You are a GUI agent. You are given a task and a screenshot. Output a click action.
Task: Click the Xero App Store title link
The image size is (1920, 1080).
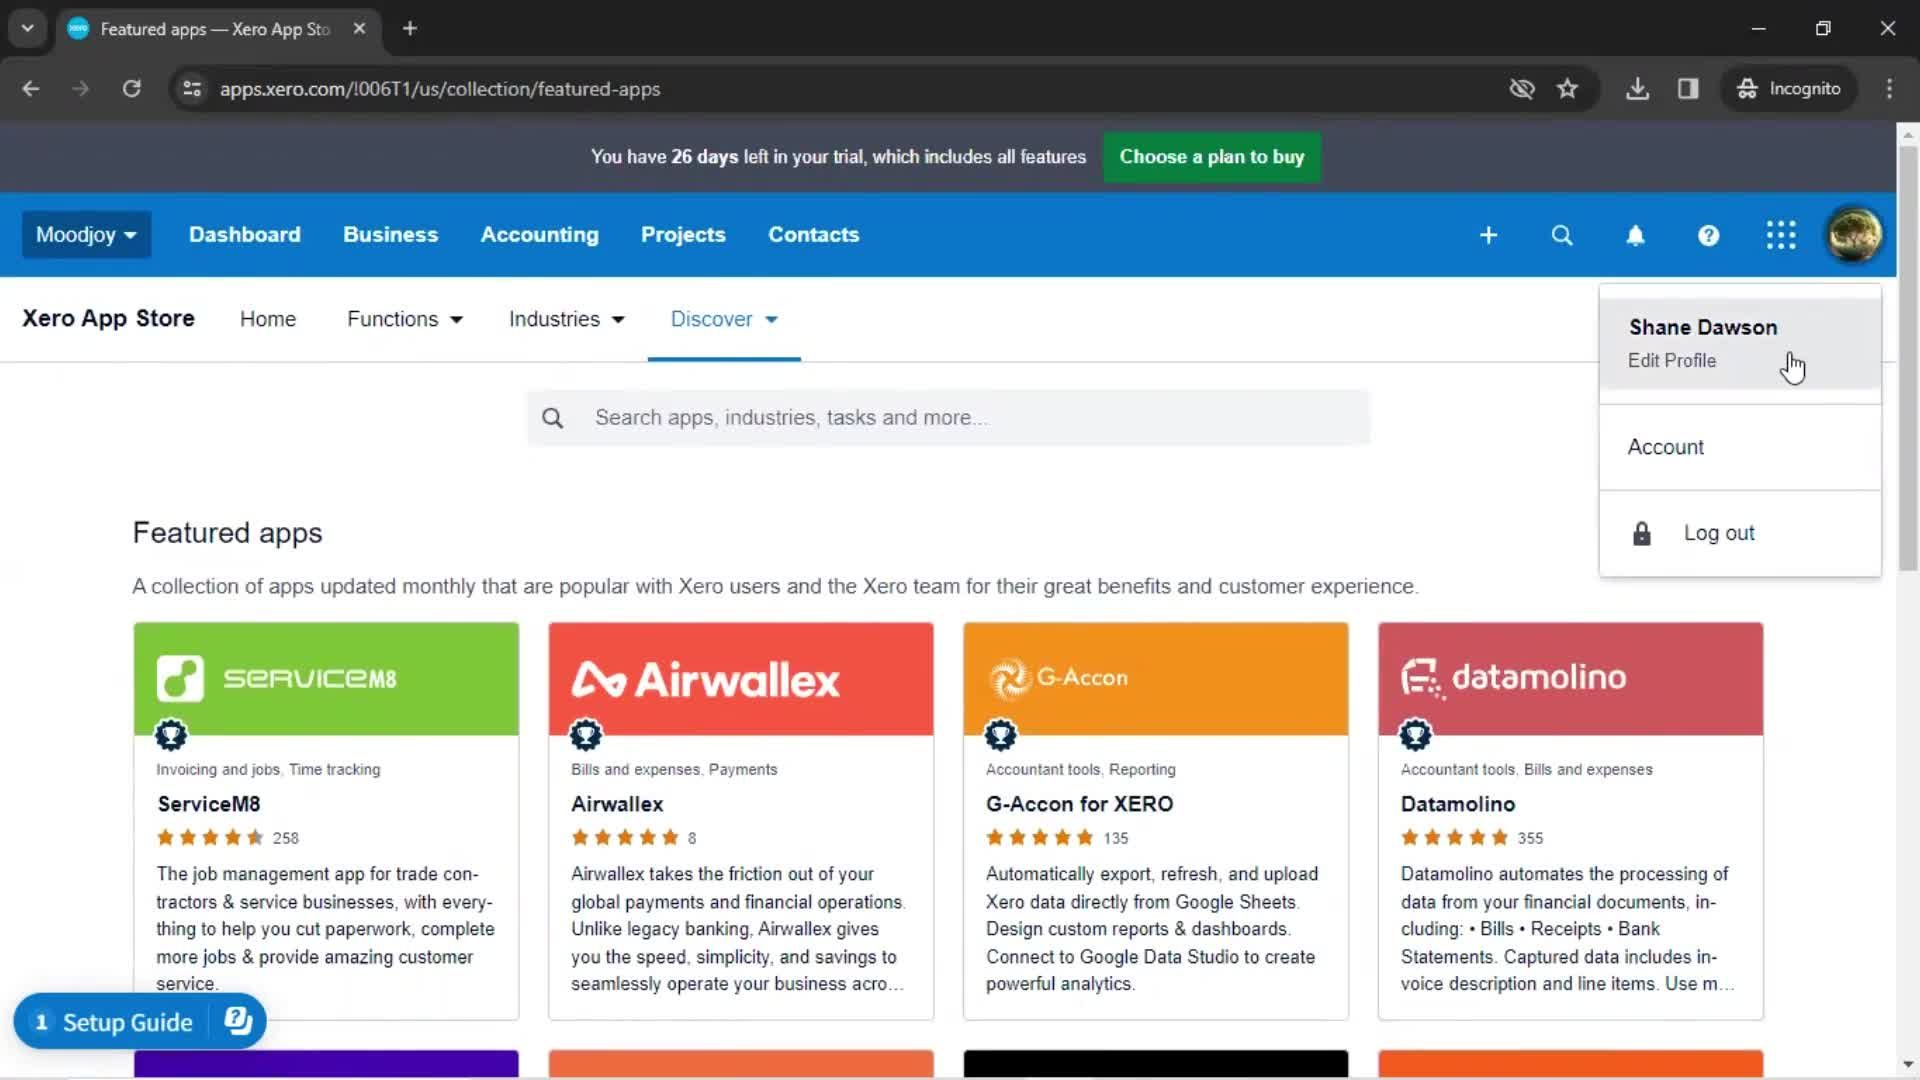[x=108, y=319]
